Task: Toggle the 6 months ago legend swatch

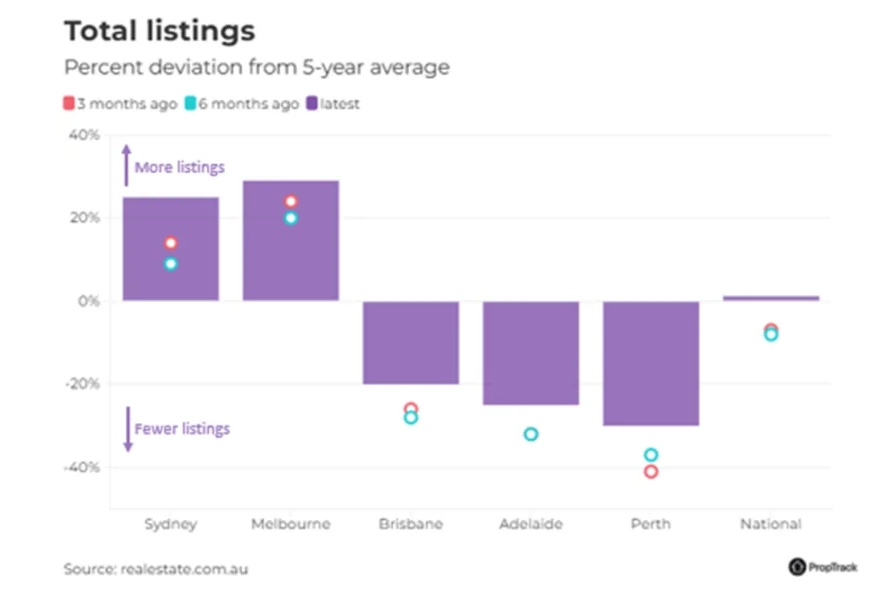Action: click(x=191, y=104)
